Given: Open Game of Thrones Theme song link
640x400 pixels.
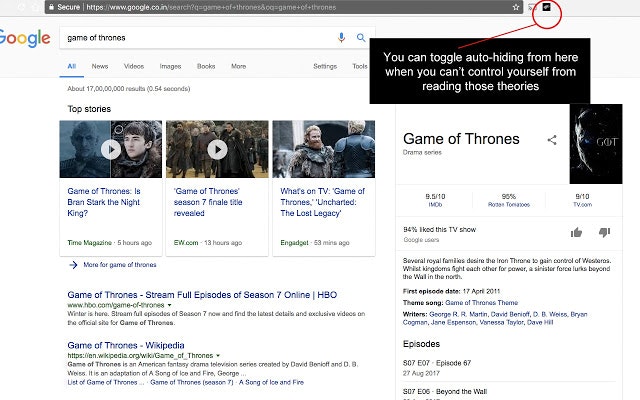Looking at the screenshot, I should click(x=481, y=303).
